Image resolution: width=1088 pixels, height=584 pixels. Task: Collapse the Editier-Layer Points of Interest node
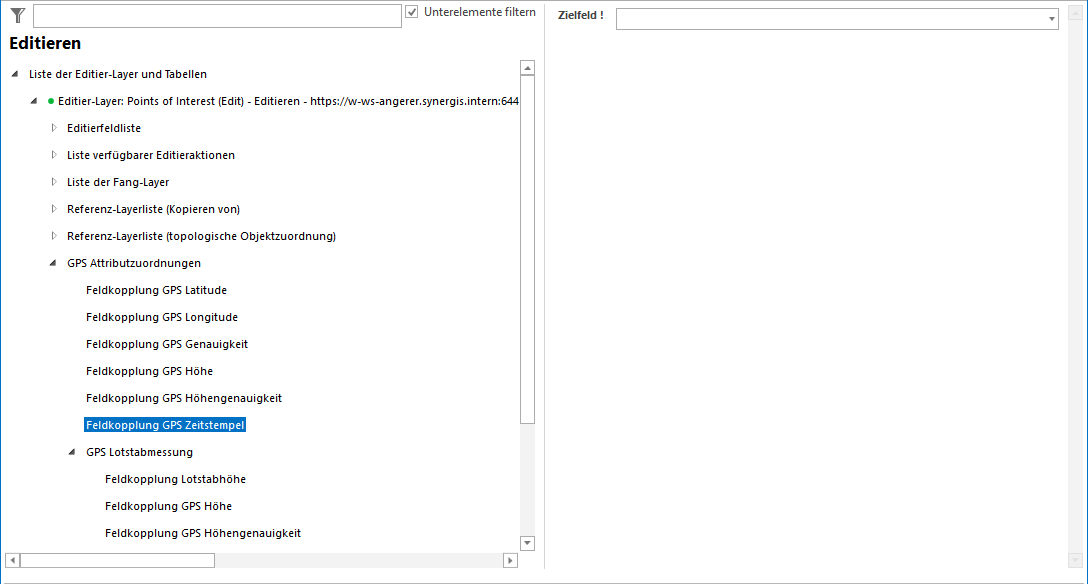tap(33, 101)
